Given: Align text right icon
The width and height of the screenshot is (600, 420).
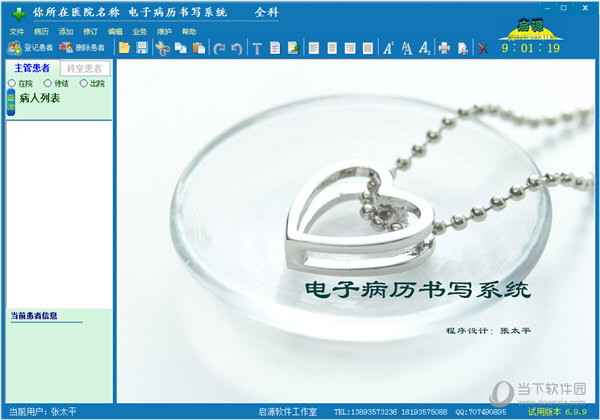Looking at the screenshot, I should point(350,48).
